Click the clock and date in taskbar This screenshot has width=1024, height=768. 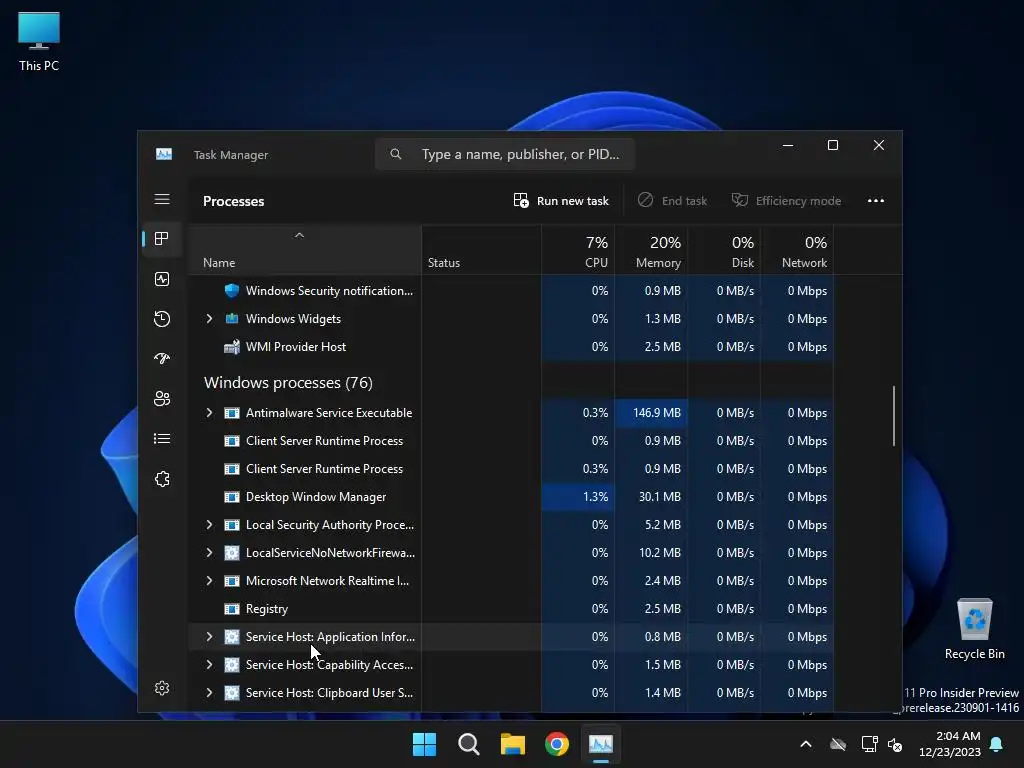click(x=950, y=744)
